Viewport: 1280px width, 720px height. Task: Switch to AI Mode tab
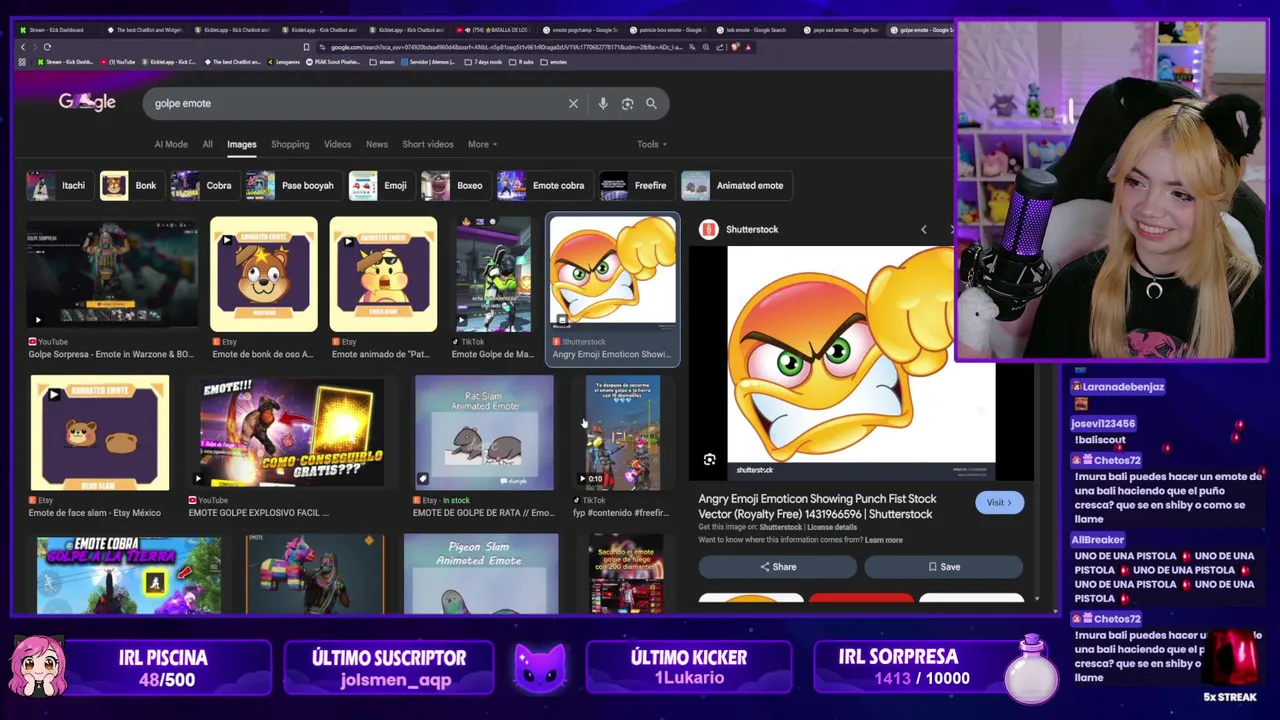pos(171,144)
